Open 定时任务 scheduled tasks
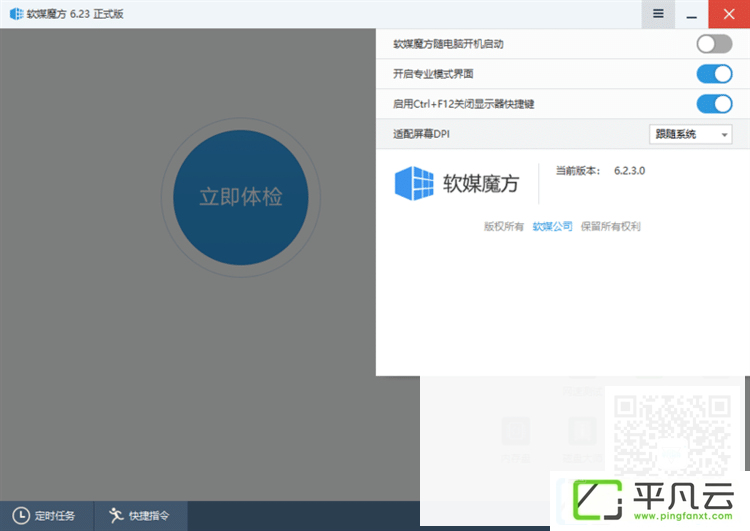 [x=46, y=516]
